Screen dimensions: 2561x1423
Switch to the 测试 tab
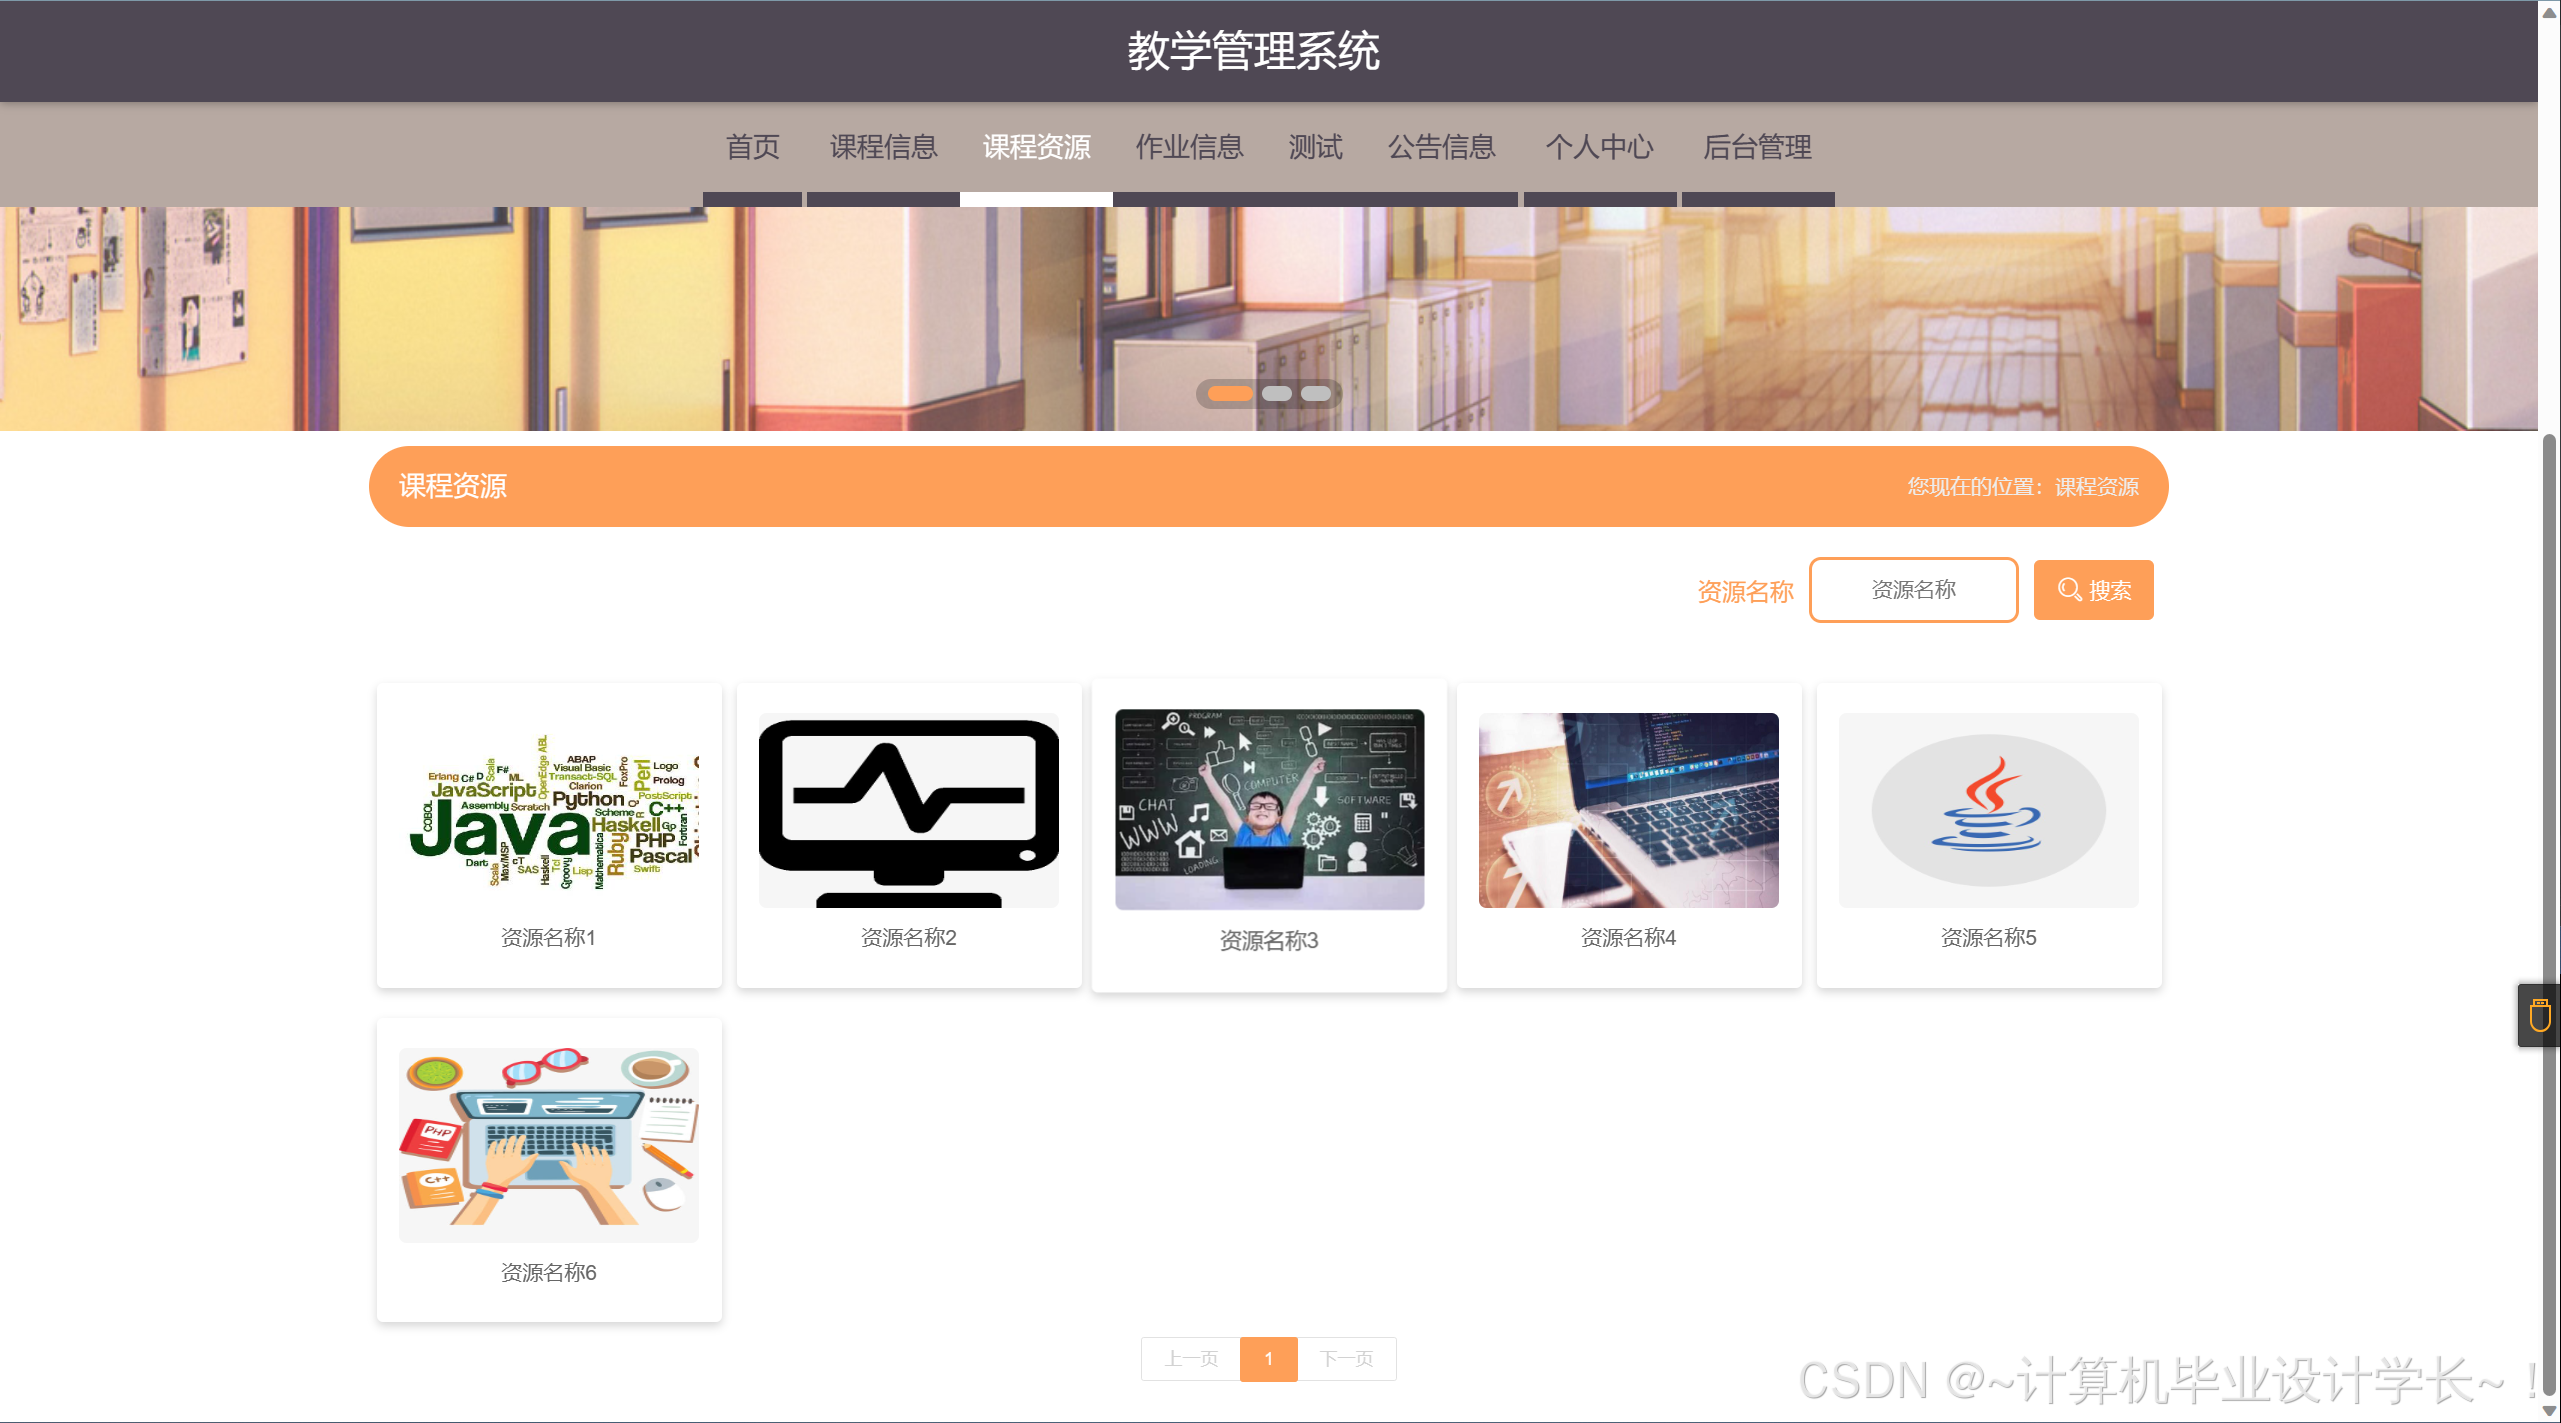point(1314,147)
